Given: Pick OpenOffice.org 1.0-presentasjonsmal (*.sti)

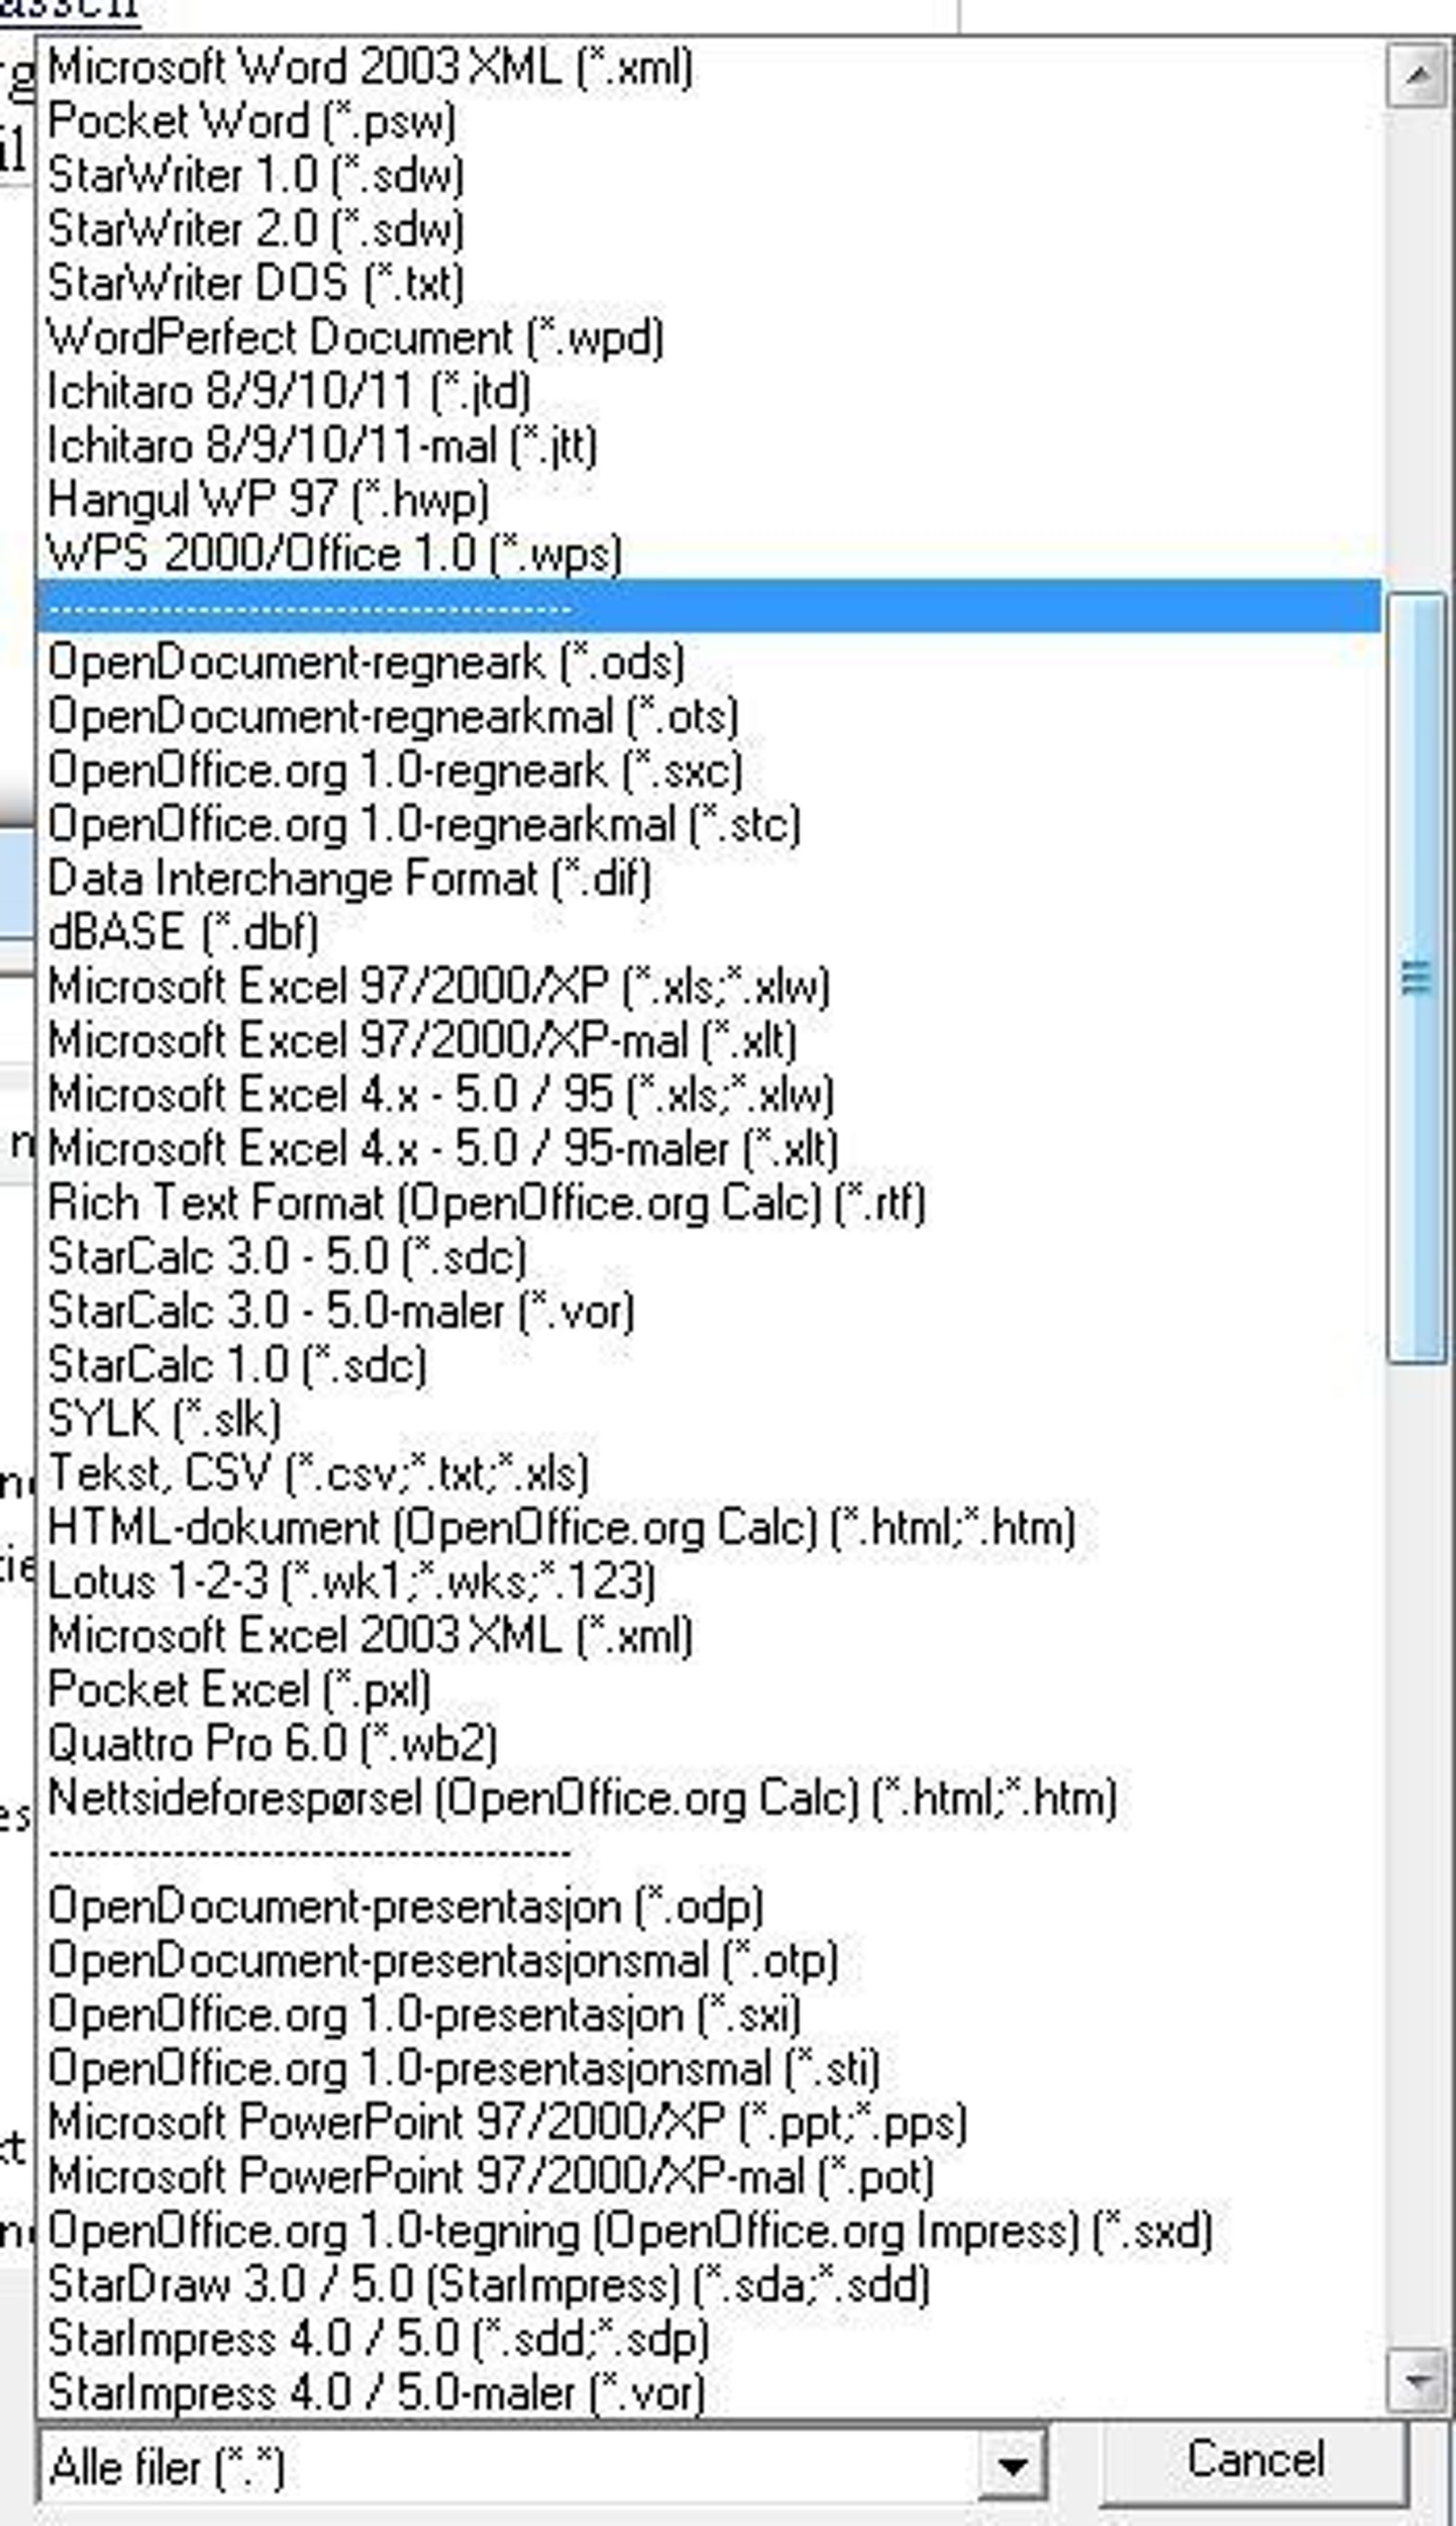Looking at the screenshot, I should point(710,2069).
